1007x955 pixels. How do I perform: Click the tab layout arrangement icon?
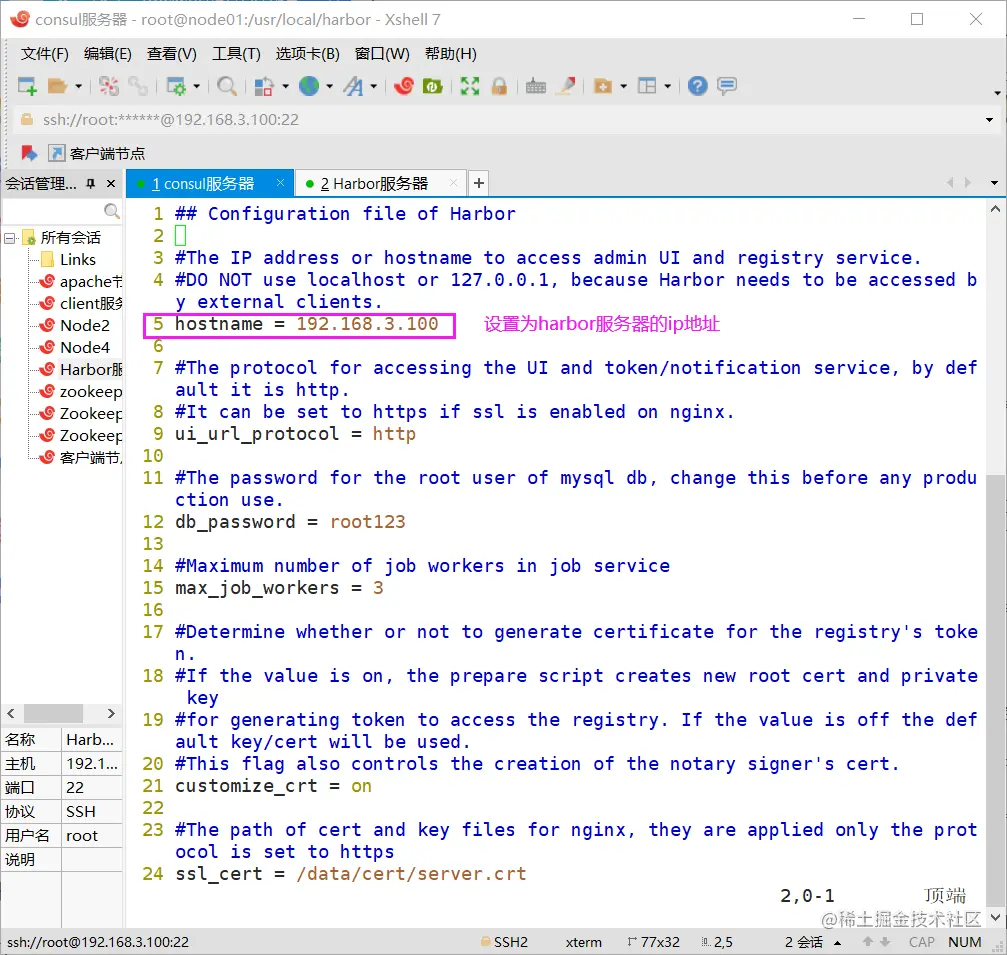647,85
